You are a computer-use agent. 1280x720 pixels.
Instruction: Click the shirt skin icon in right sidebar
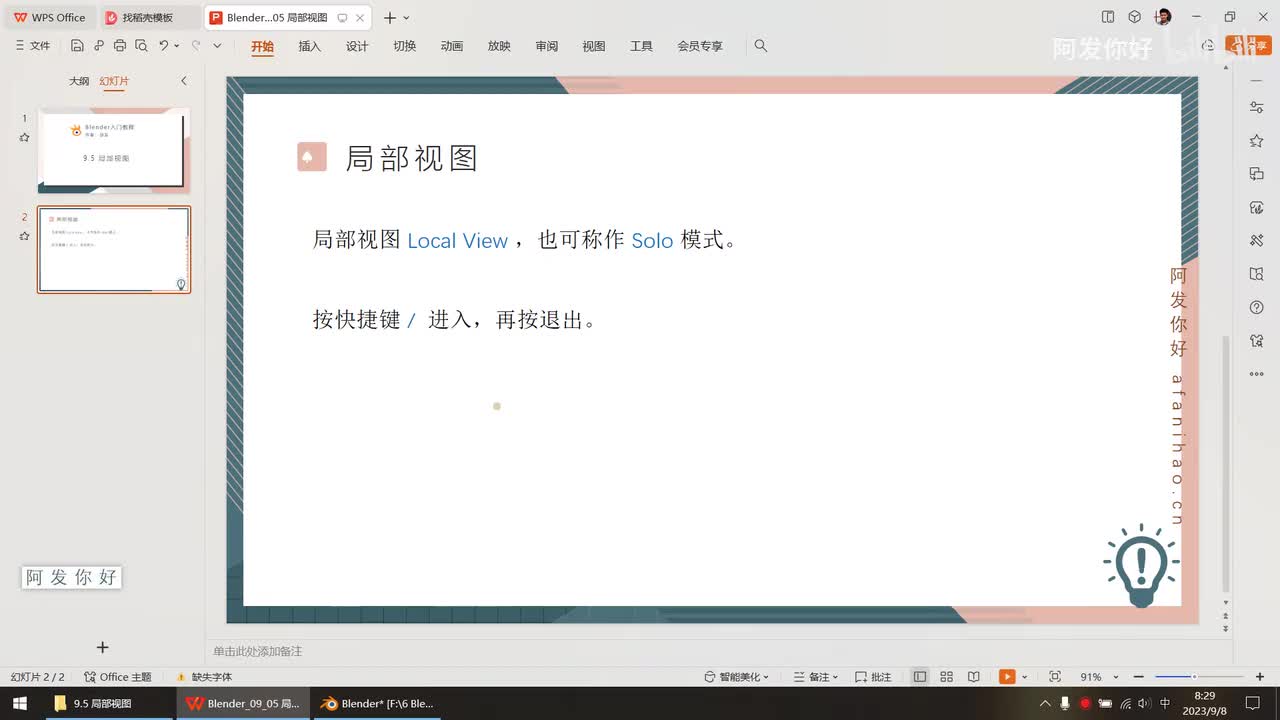tap(1257, 340)
